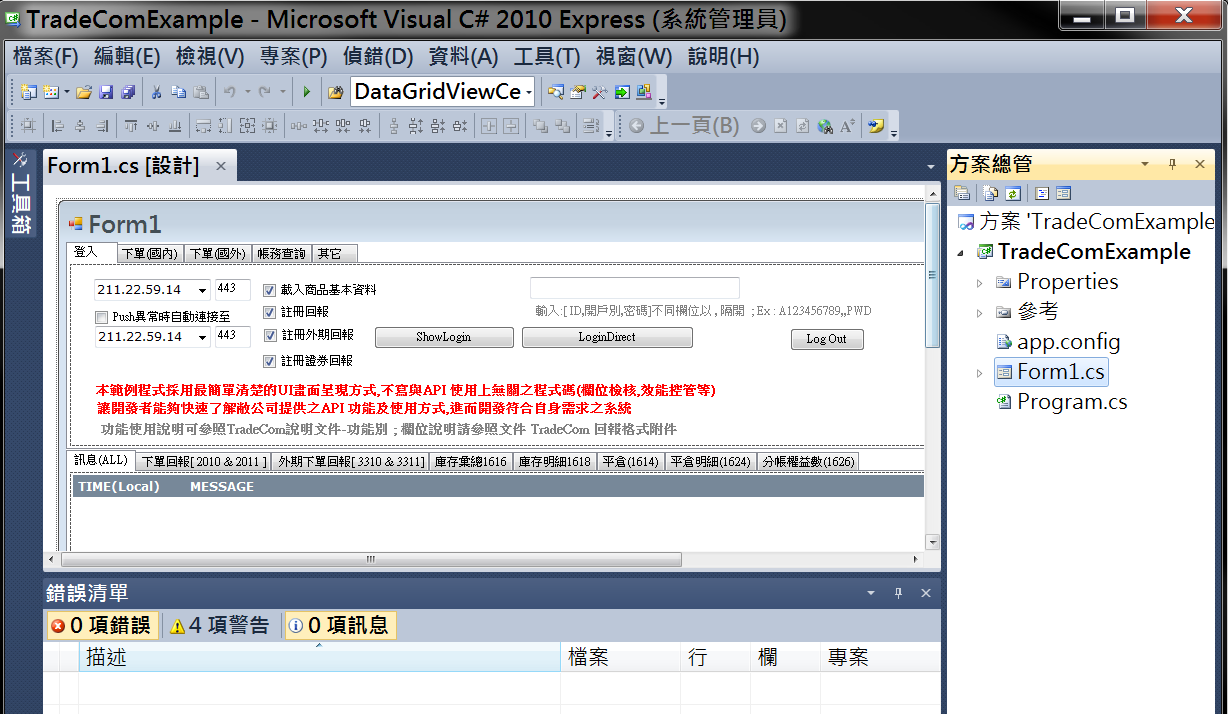Switch to the 下單(國內) tab
Viewport: 1228px width, 714px height.
pyautogui.click(x=149, y=254)
